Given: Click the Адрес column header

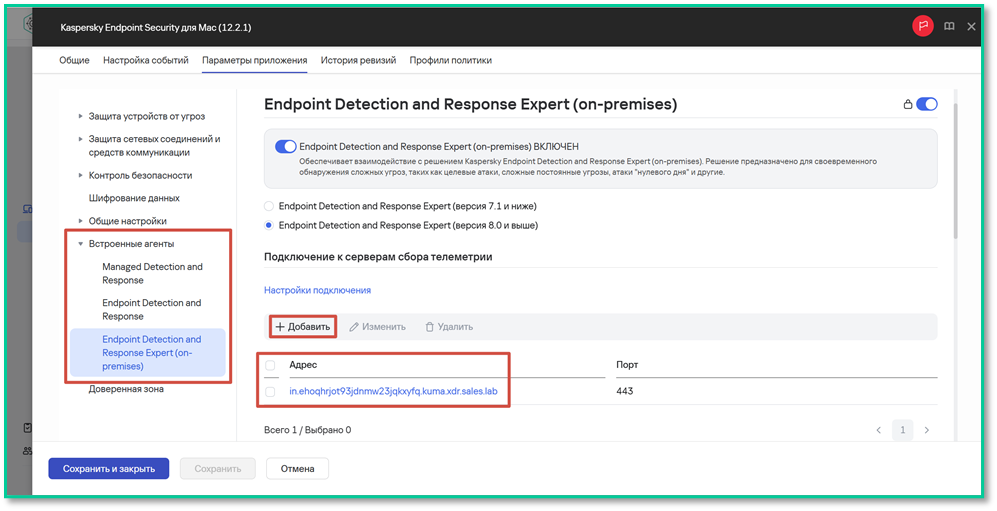Looking at the screenshot, I should pos(303,365).
